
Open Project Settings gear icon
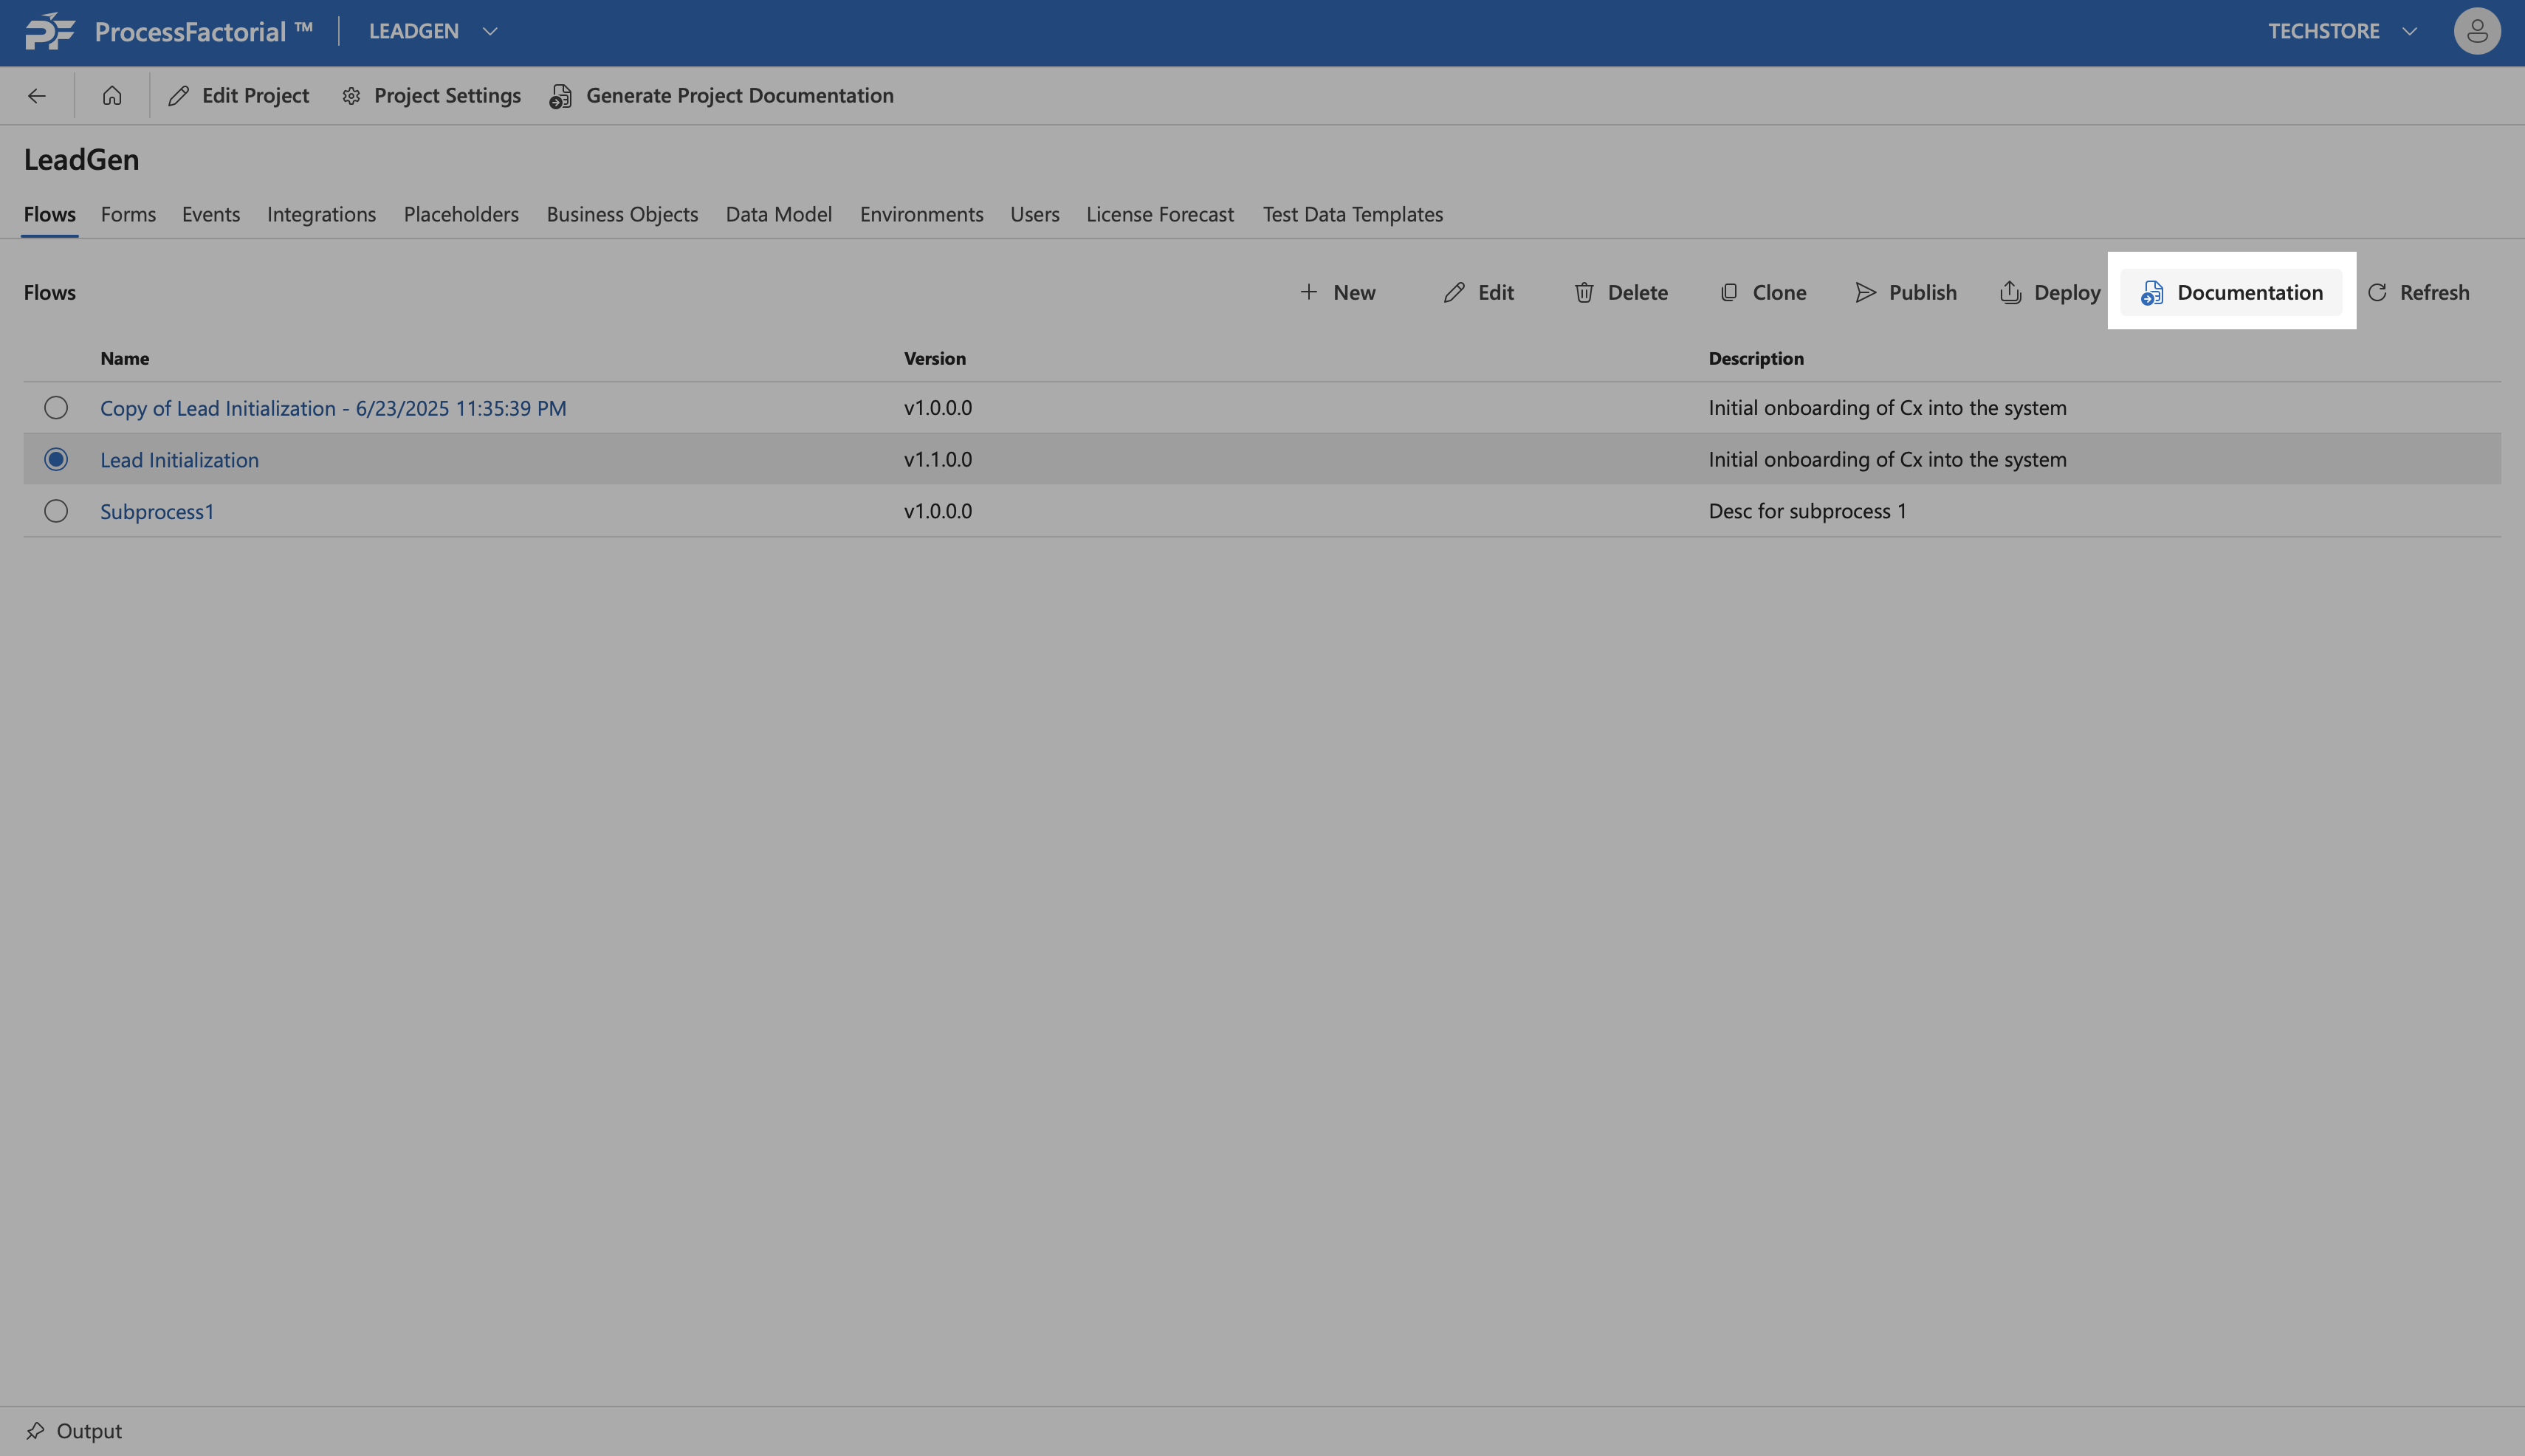point(351,96)
